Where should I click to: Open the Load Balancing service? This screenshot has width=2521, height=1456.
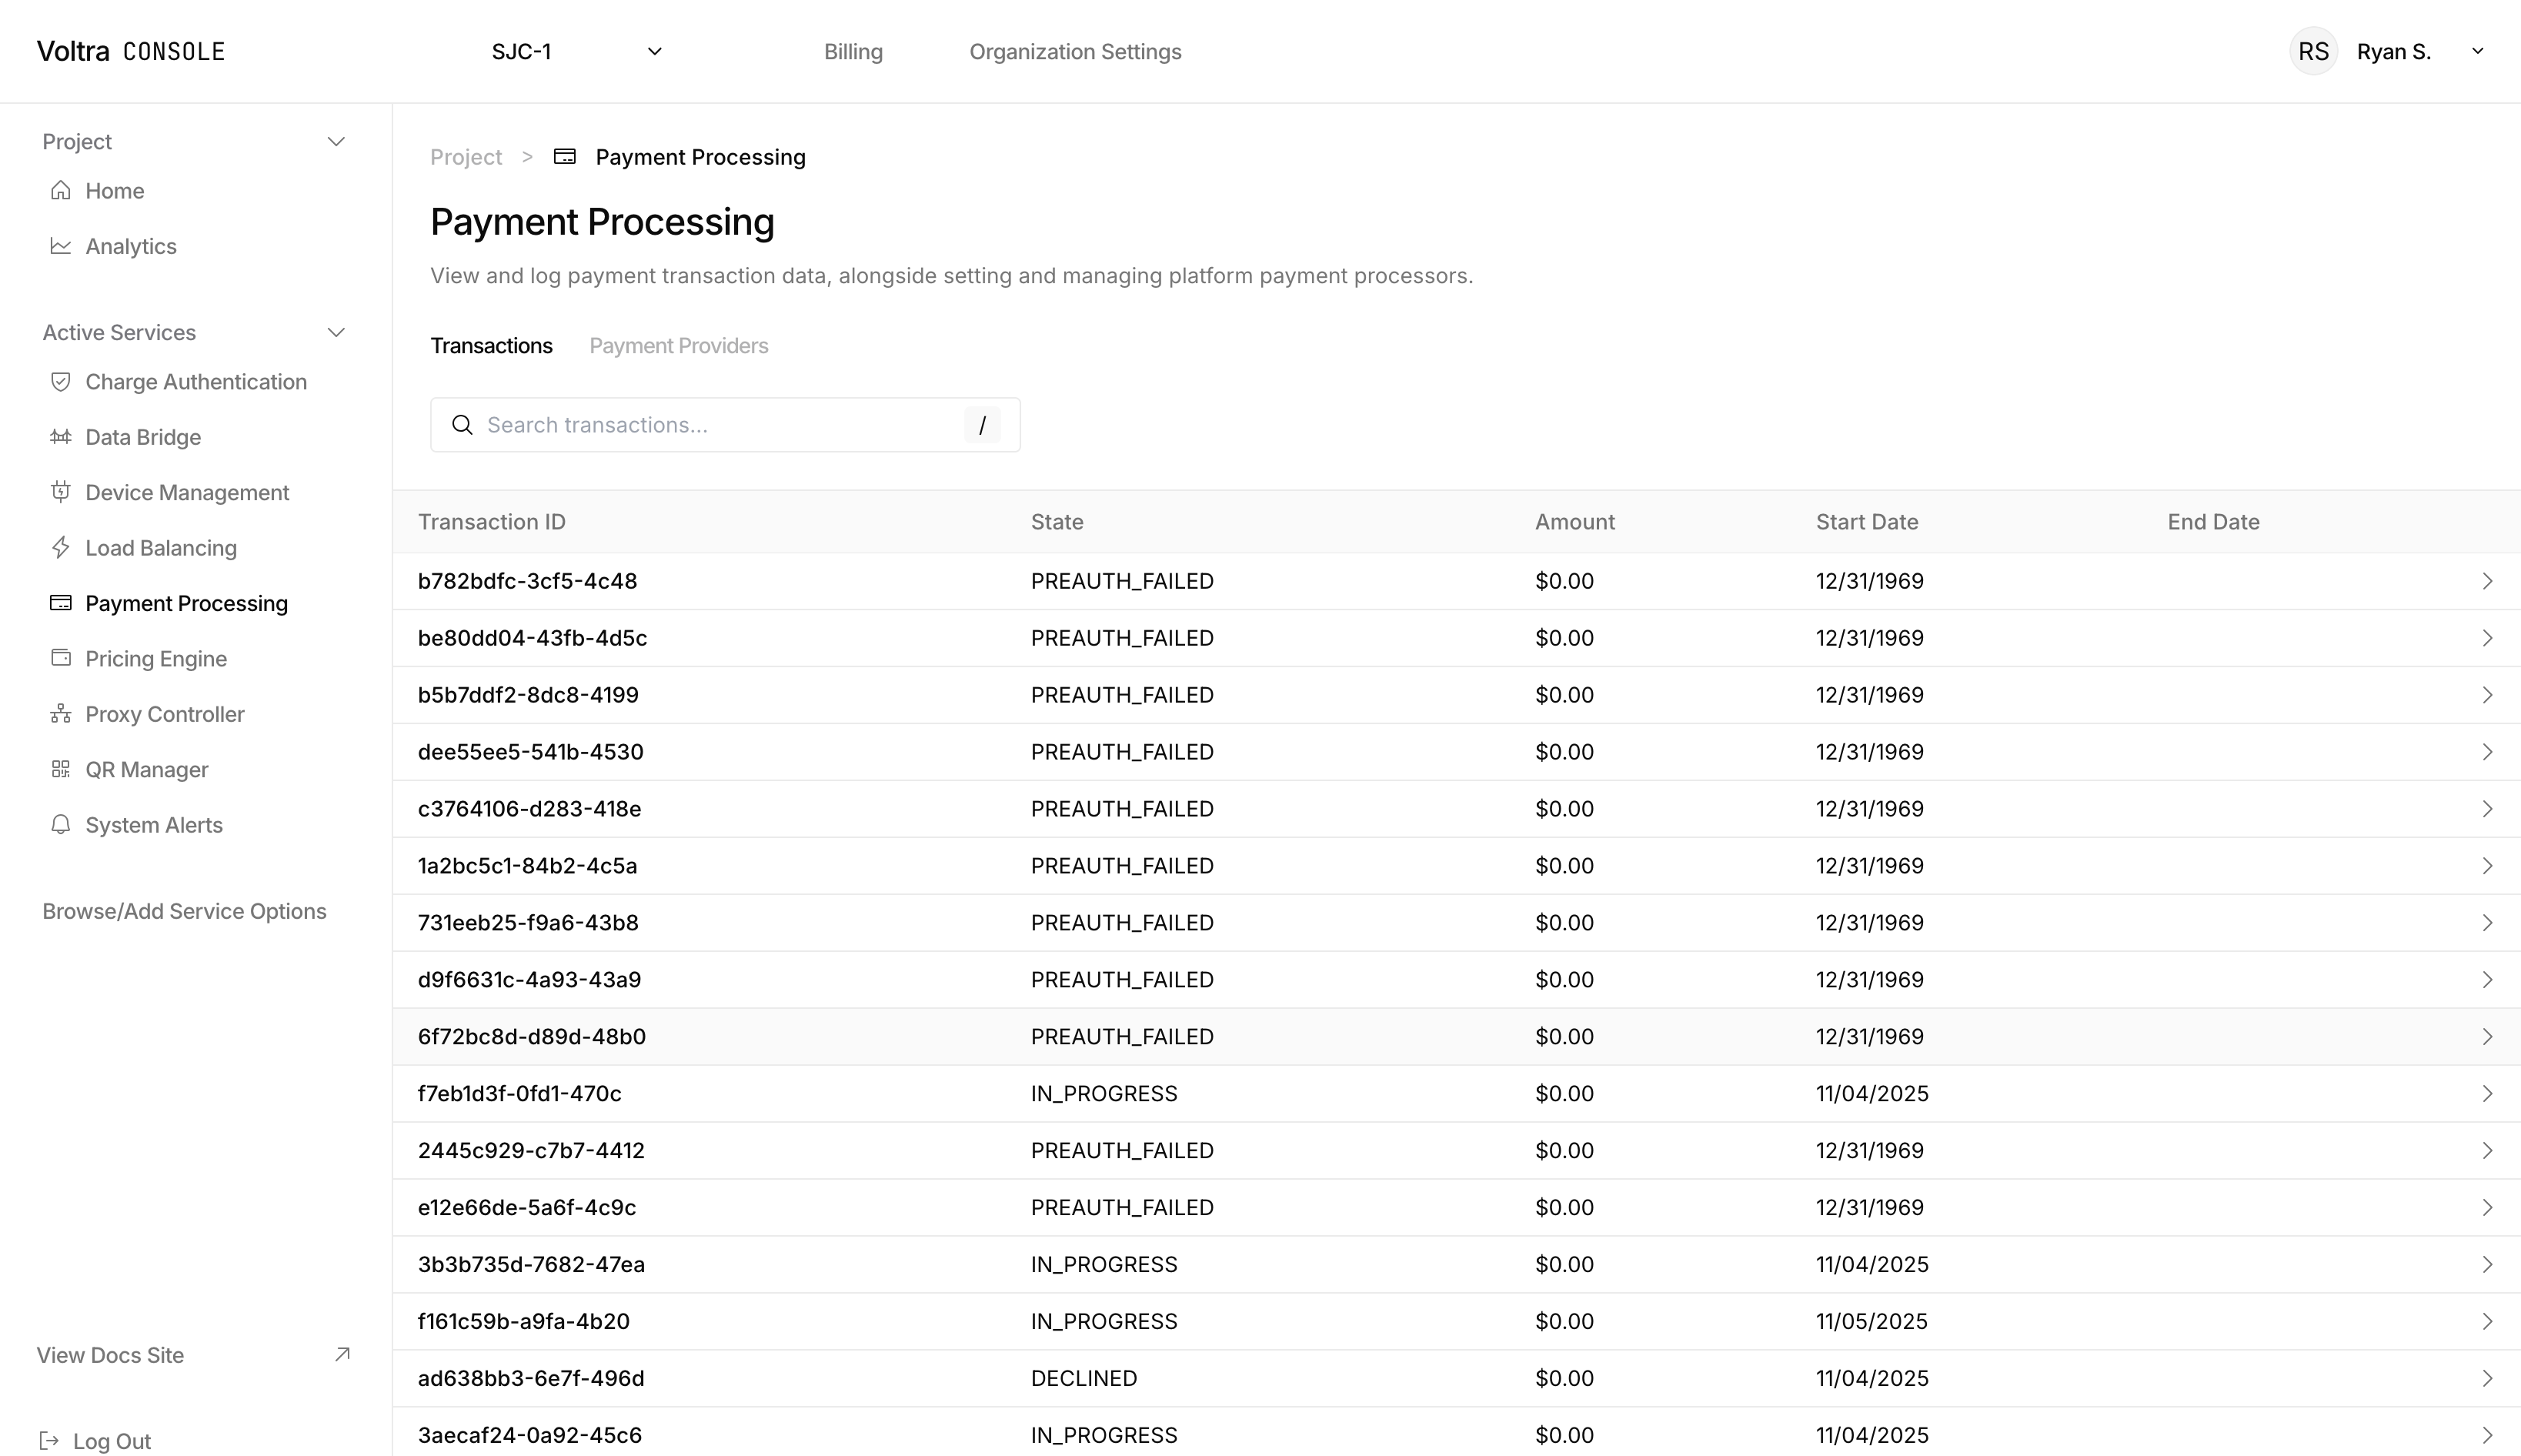click(160, 548)
